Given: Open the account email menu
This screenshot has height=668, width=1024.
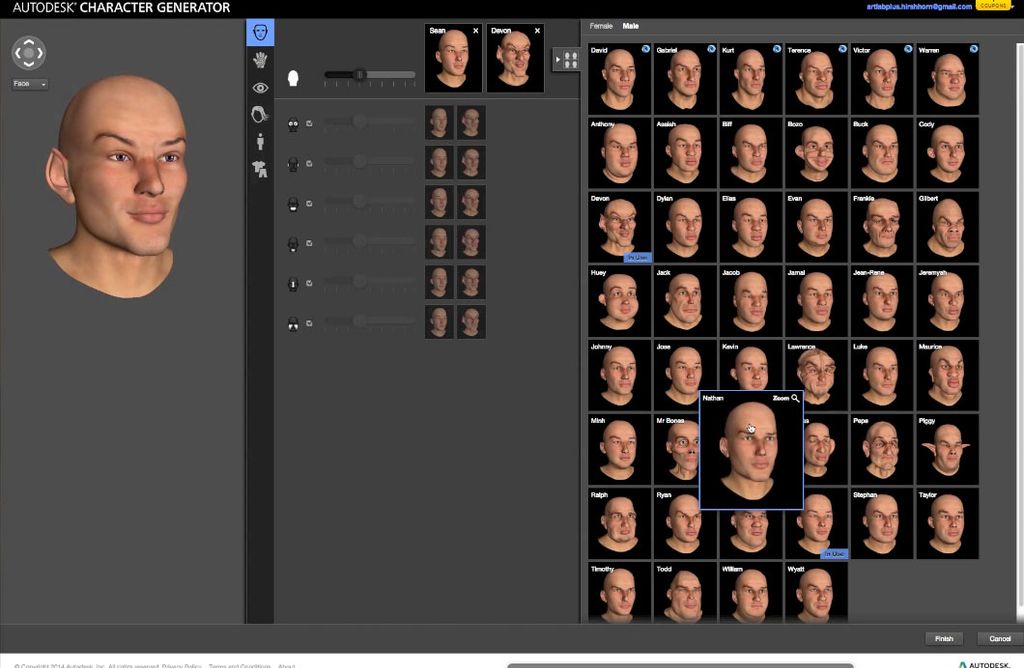Looking at the screenshot, I should point(919,7).
